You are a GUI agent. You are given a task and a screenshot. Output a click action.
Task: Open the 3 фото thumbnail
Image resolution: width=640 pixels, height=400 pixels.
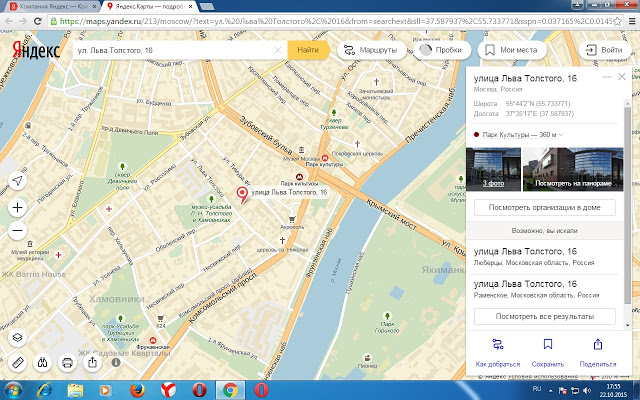coord(493,169)
